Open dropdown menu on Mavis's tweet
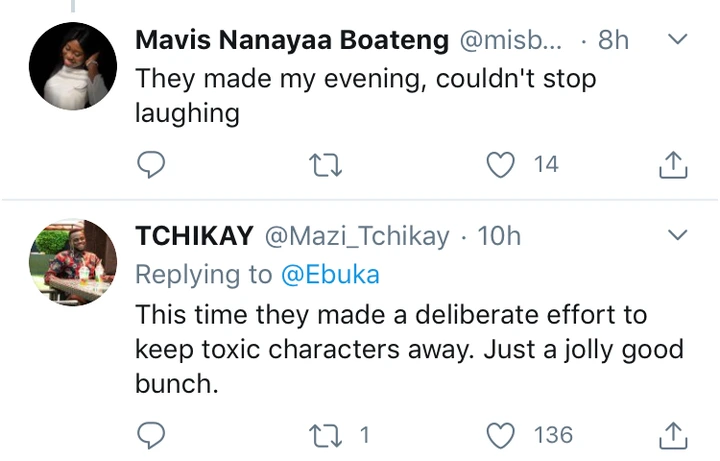The width and height of the screenshot is (720, 461). pyautogui.click(x=677, y=41)
